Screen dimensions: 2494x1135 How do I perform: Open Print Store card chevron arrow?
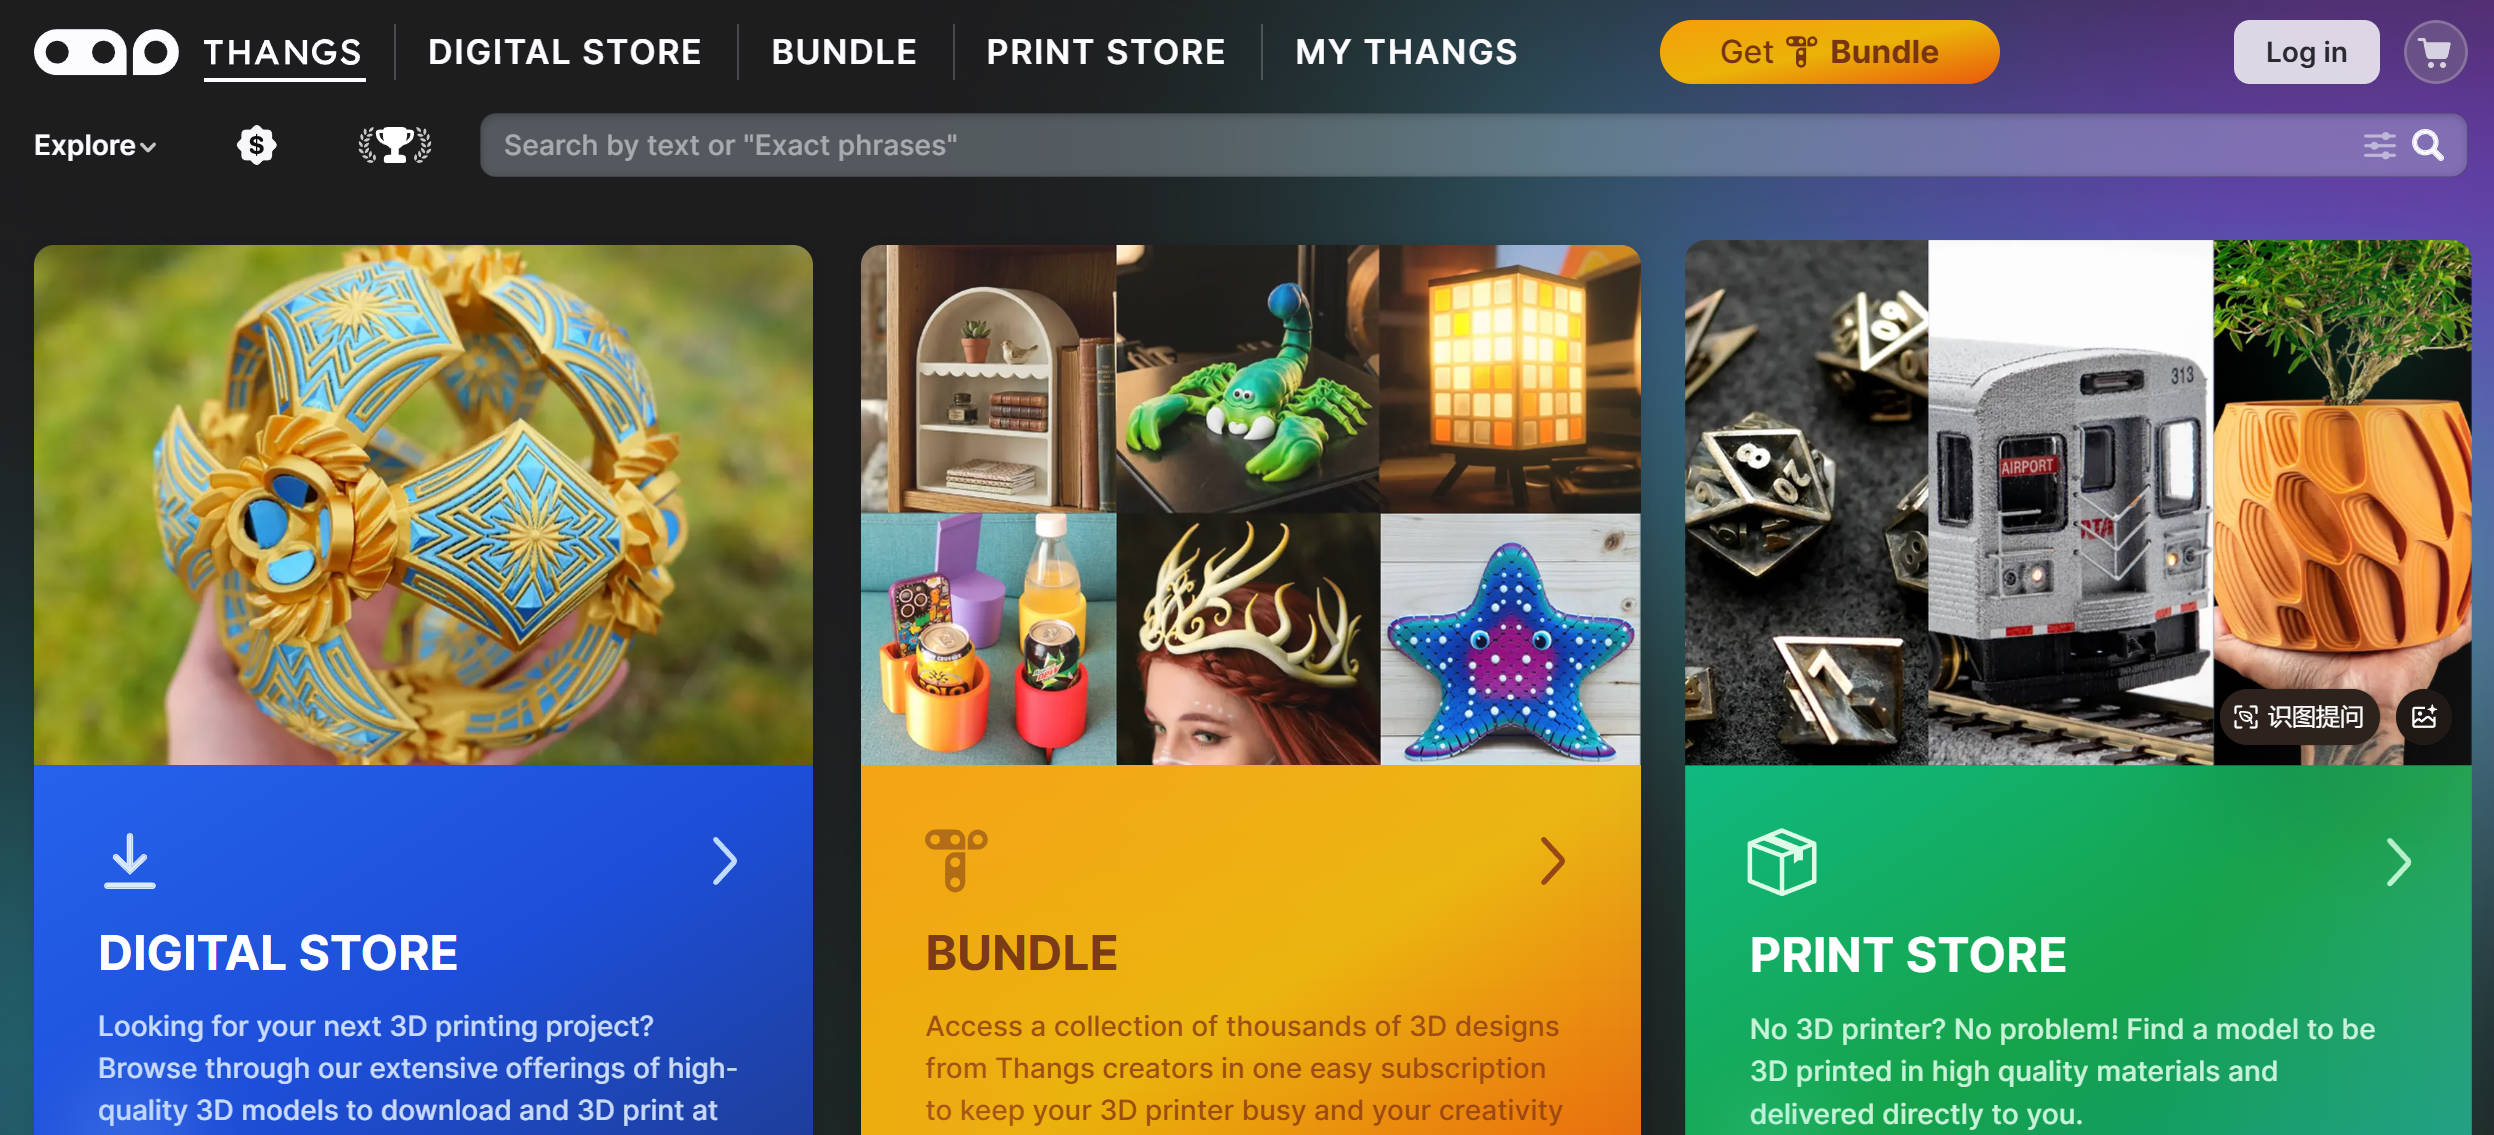coord(2398,862)
